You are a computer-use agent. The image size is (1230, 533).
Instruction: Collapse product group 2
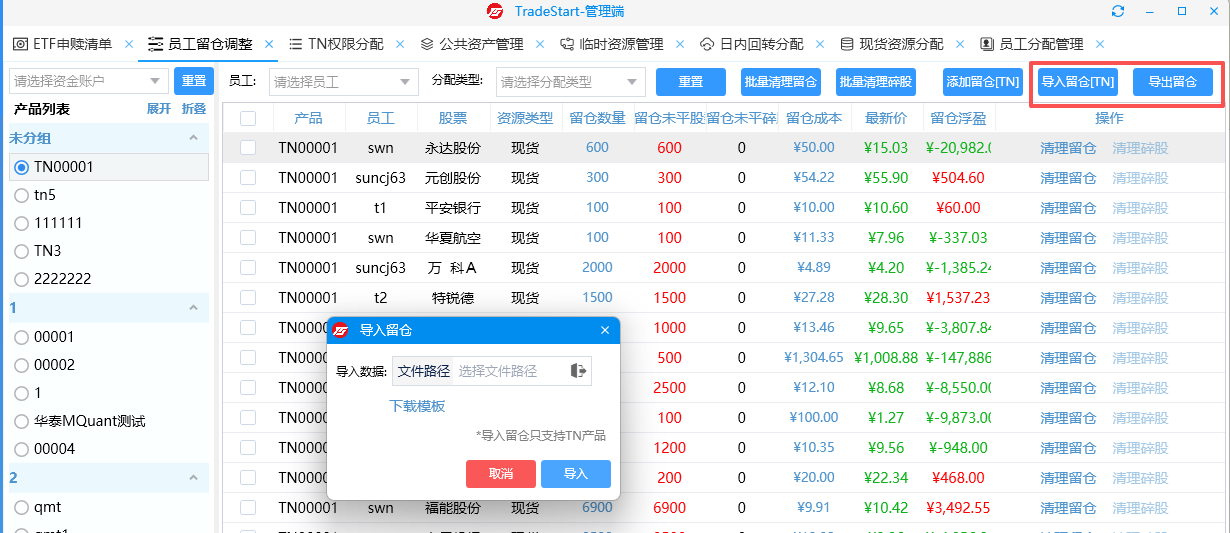(x=194, y=478)
